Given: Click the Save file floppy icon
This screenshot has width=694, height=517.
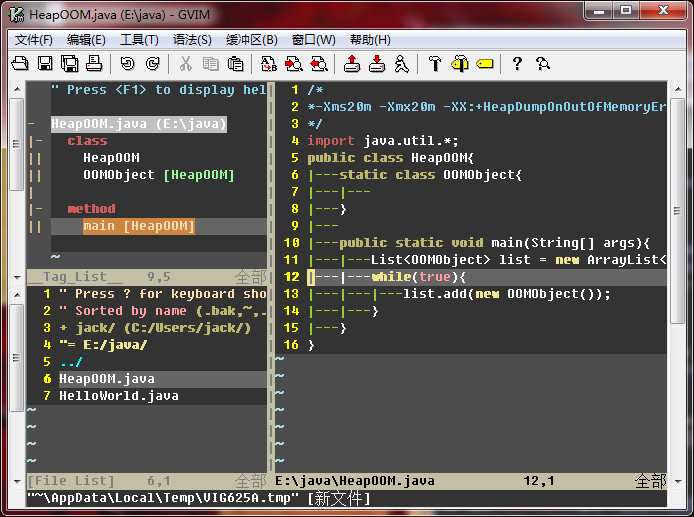Looking at the screenshot, I should (45, 64).
